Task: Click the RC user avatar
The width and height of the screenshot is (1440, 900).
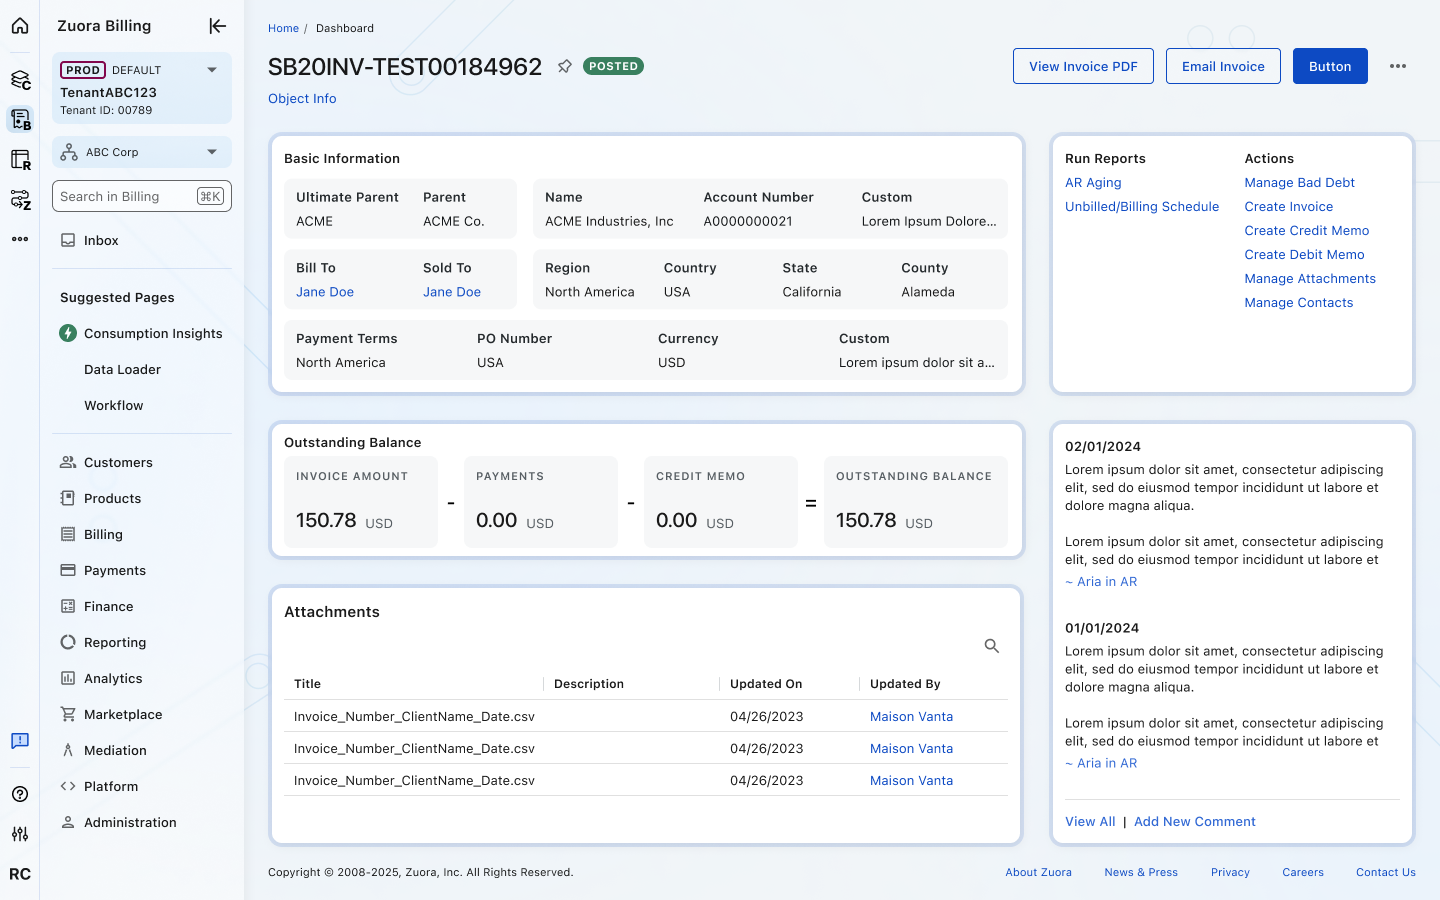Action: tap(20, 874)
